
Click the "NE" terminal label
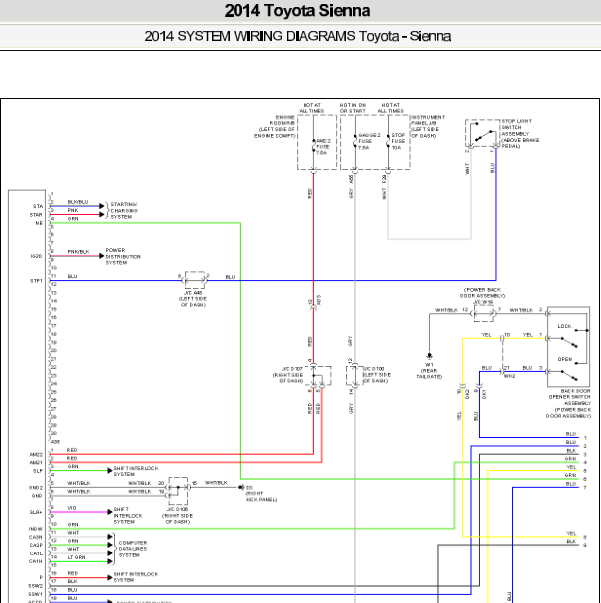(39, 223)
